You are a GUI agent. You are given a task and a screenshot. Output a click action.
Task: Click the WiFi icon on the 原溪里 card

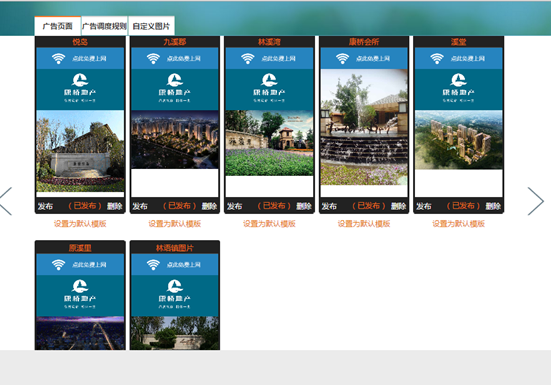tap(58, 265)
